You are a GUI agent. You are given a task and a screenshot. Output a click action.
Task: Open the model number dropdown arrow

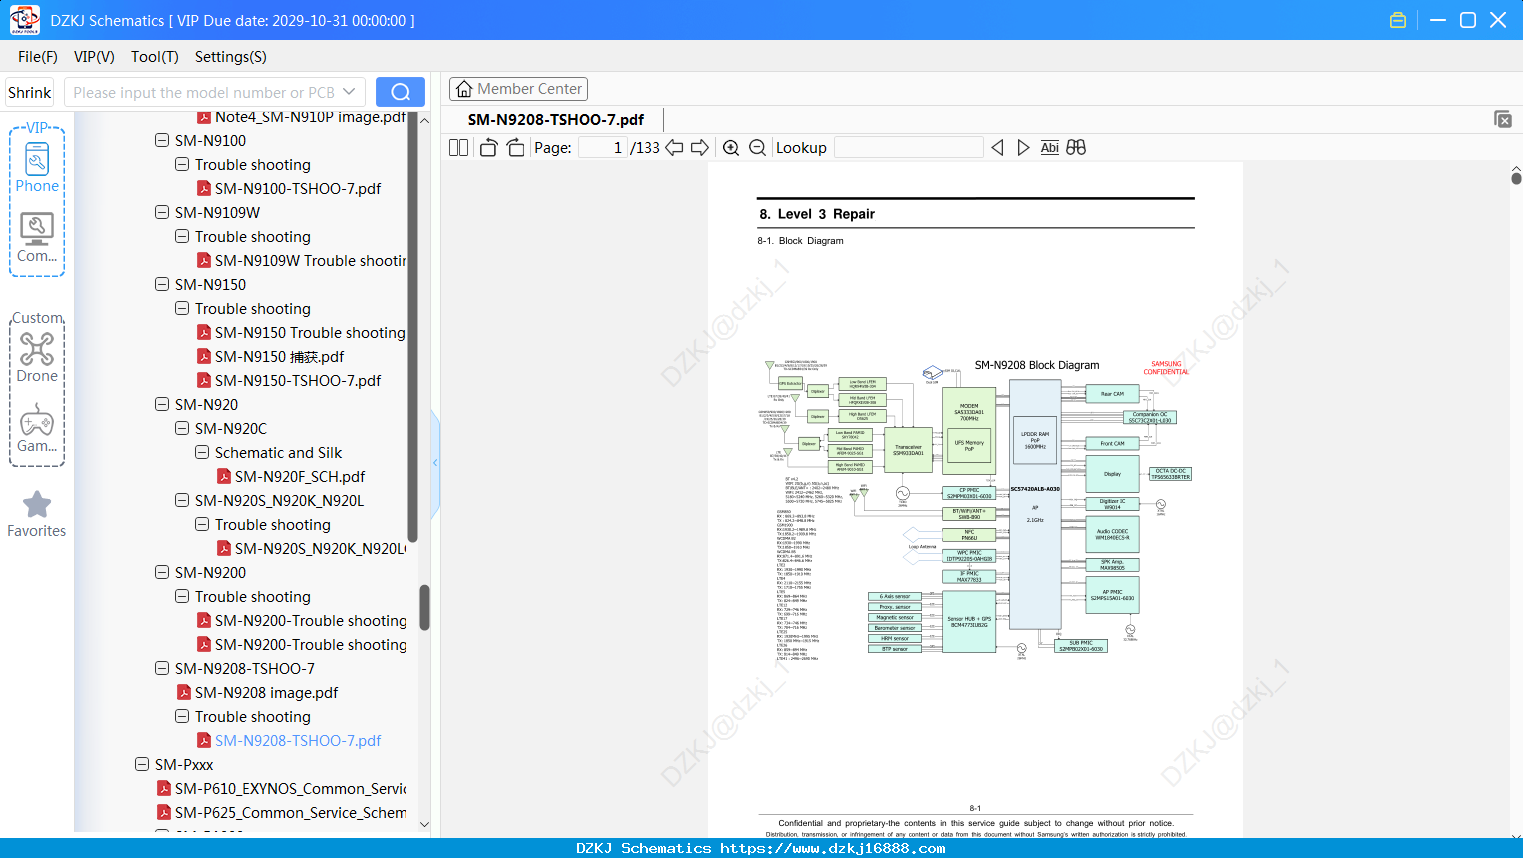pos(349,92)
